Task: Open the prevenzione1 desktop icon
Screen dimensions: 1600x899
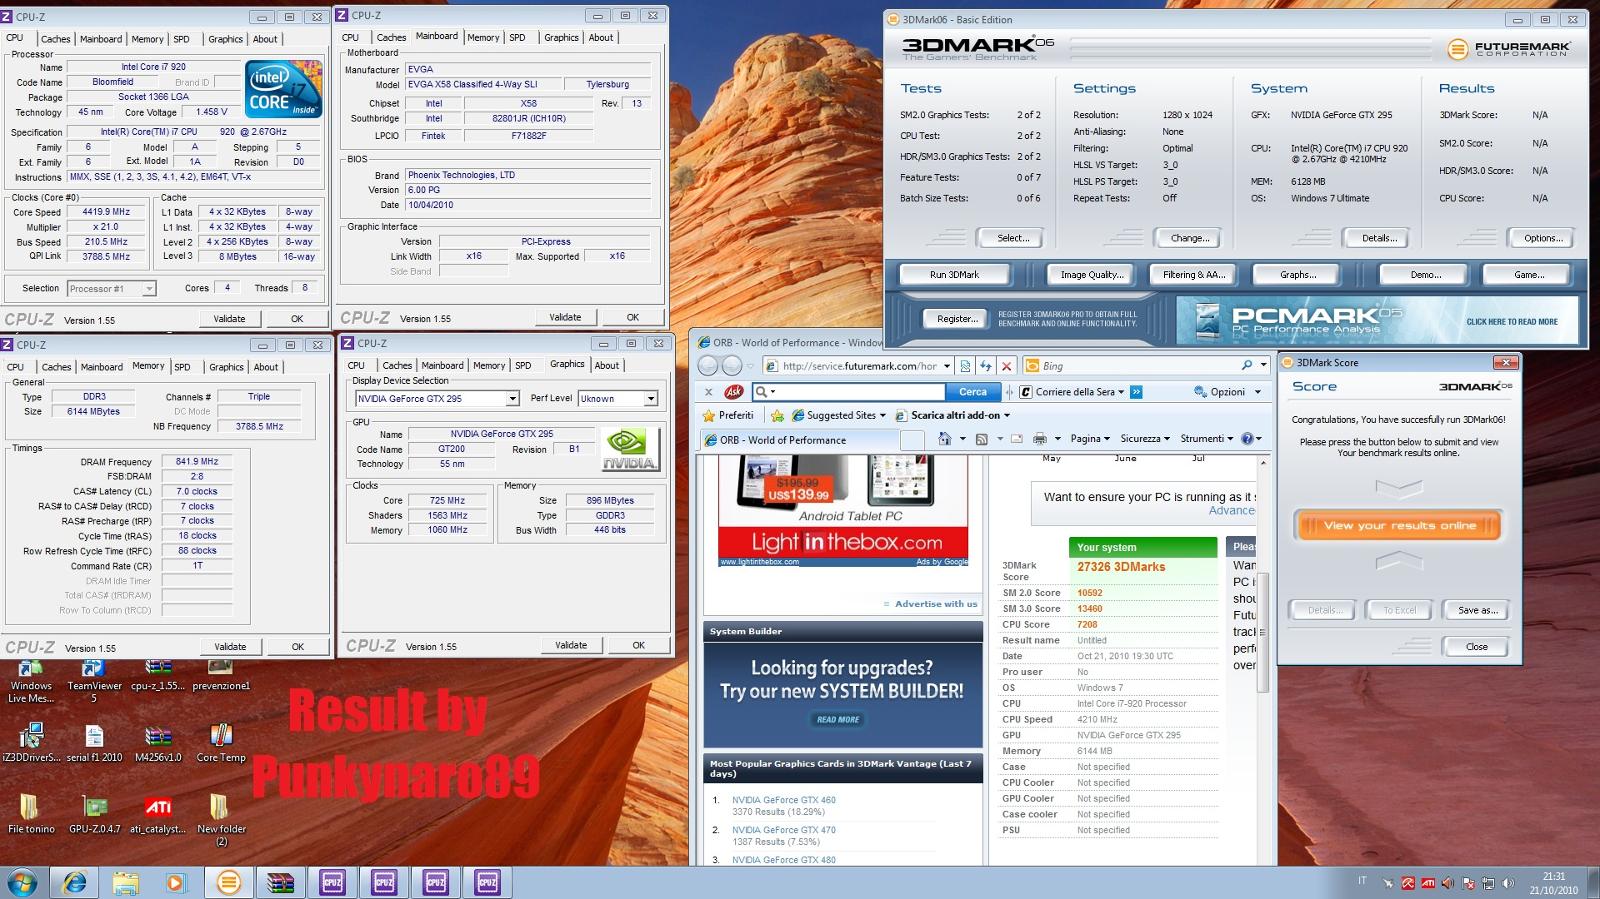Action: point(220,674)
